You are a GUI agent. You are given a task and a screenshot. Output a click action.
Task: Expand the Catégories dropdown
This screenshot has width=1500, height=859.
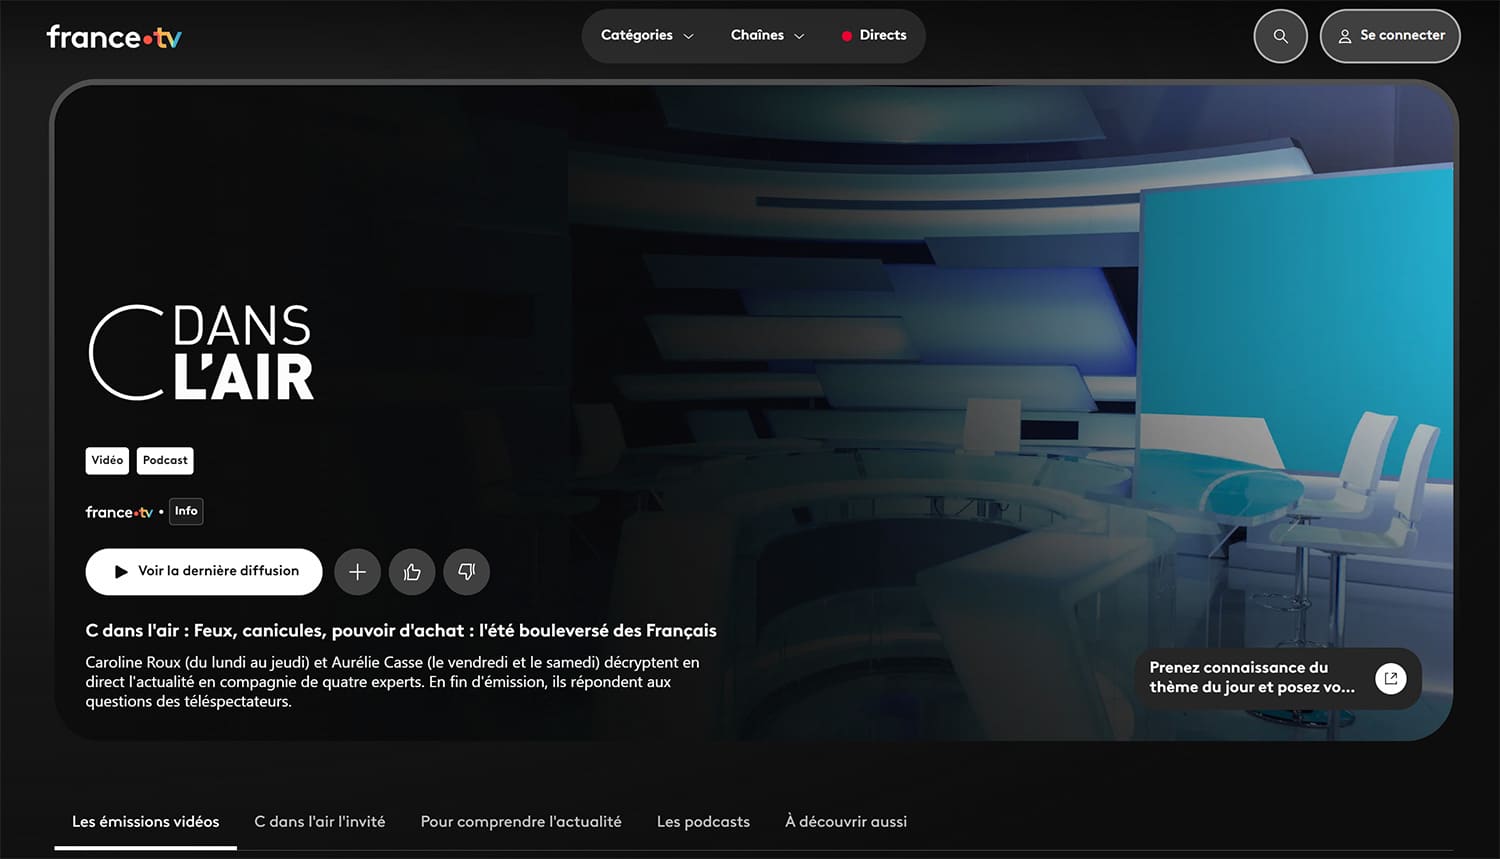click(647, 36)
